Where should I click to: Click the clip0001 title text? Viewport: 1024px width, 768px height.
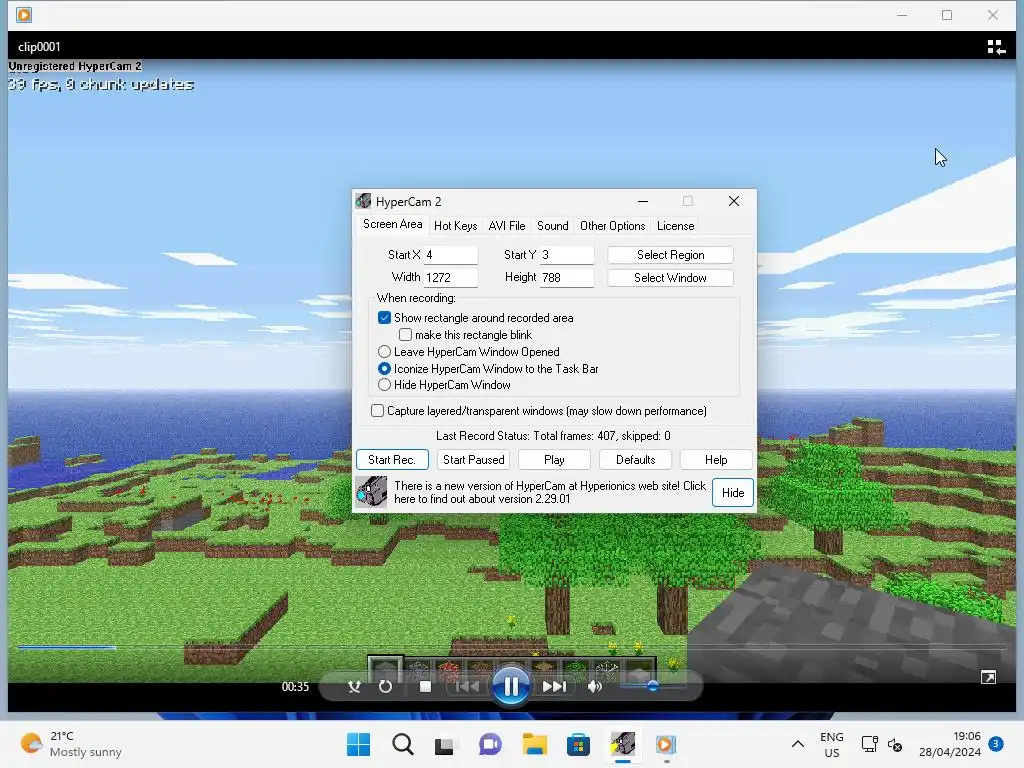pos(39,47)
